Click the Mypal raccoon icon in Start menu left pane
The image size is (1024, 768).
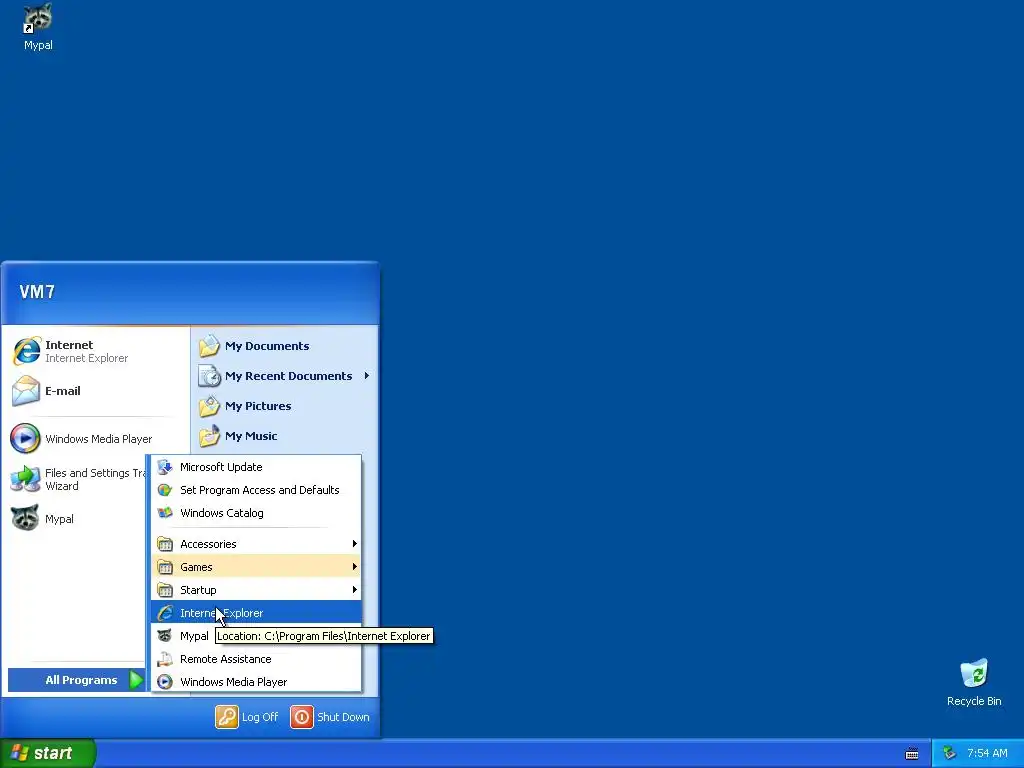click(25, 519)
